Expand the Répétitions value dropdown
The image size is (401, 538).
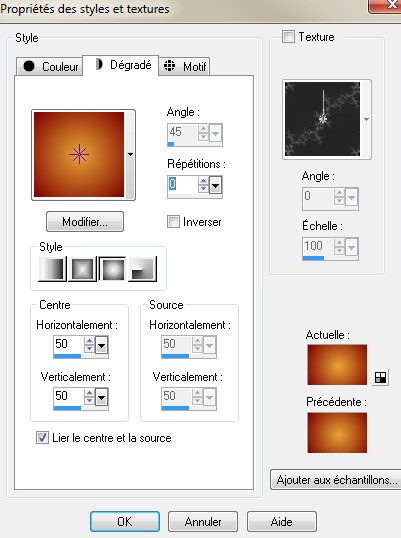(x=215, y=186)
